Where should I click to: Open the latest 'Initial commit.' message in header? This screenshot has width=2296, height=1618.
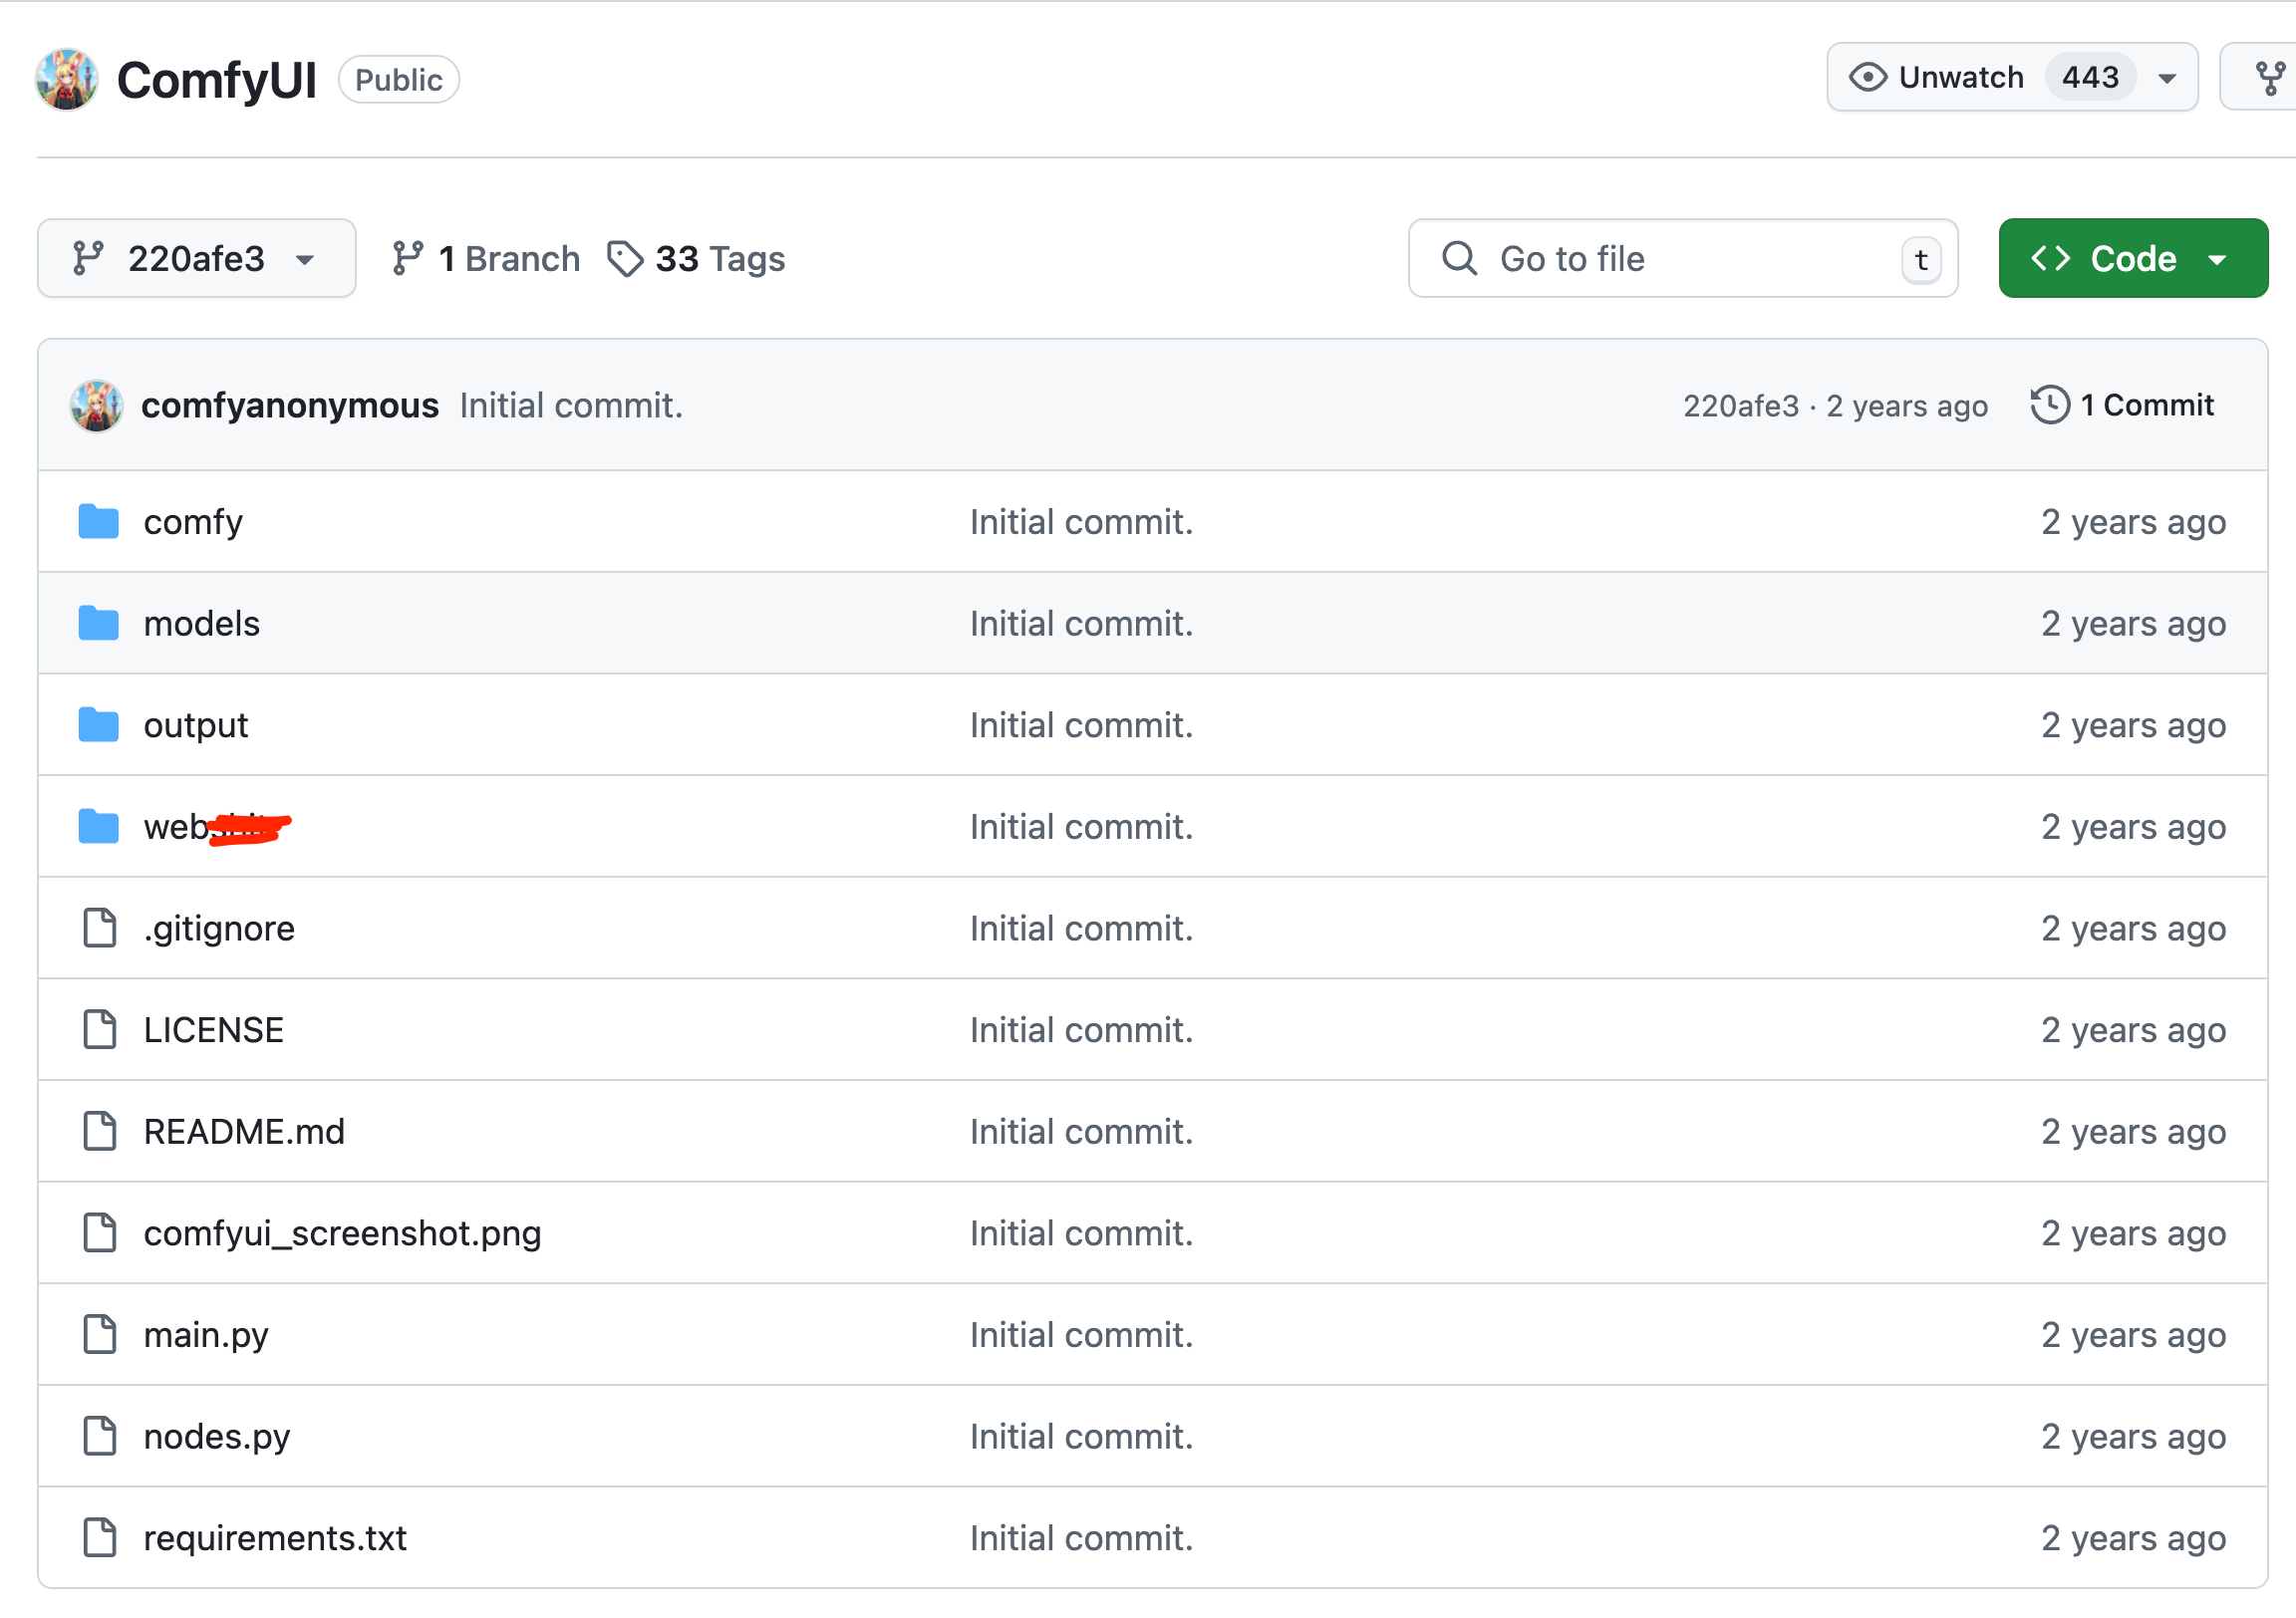click(x=571, y=405)
